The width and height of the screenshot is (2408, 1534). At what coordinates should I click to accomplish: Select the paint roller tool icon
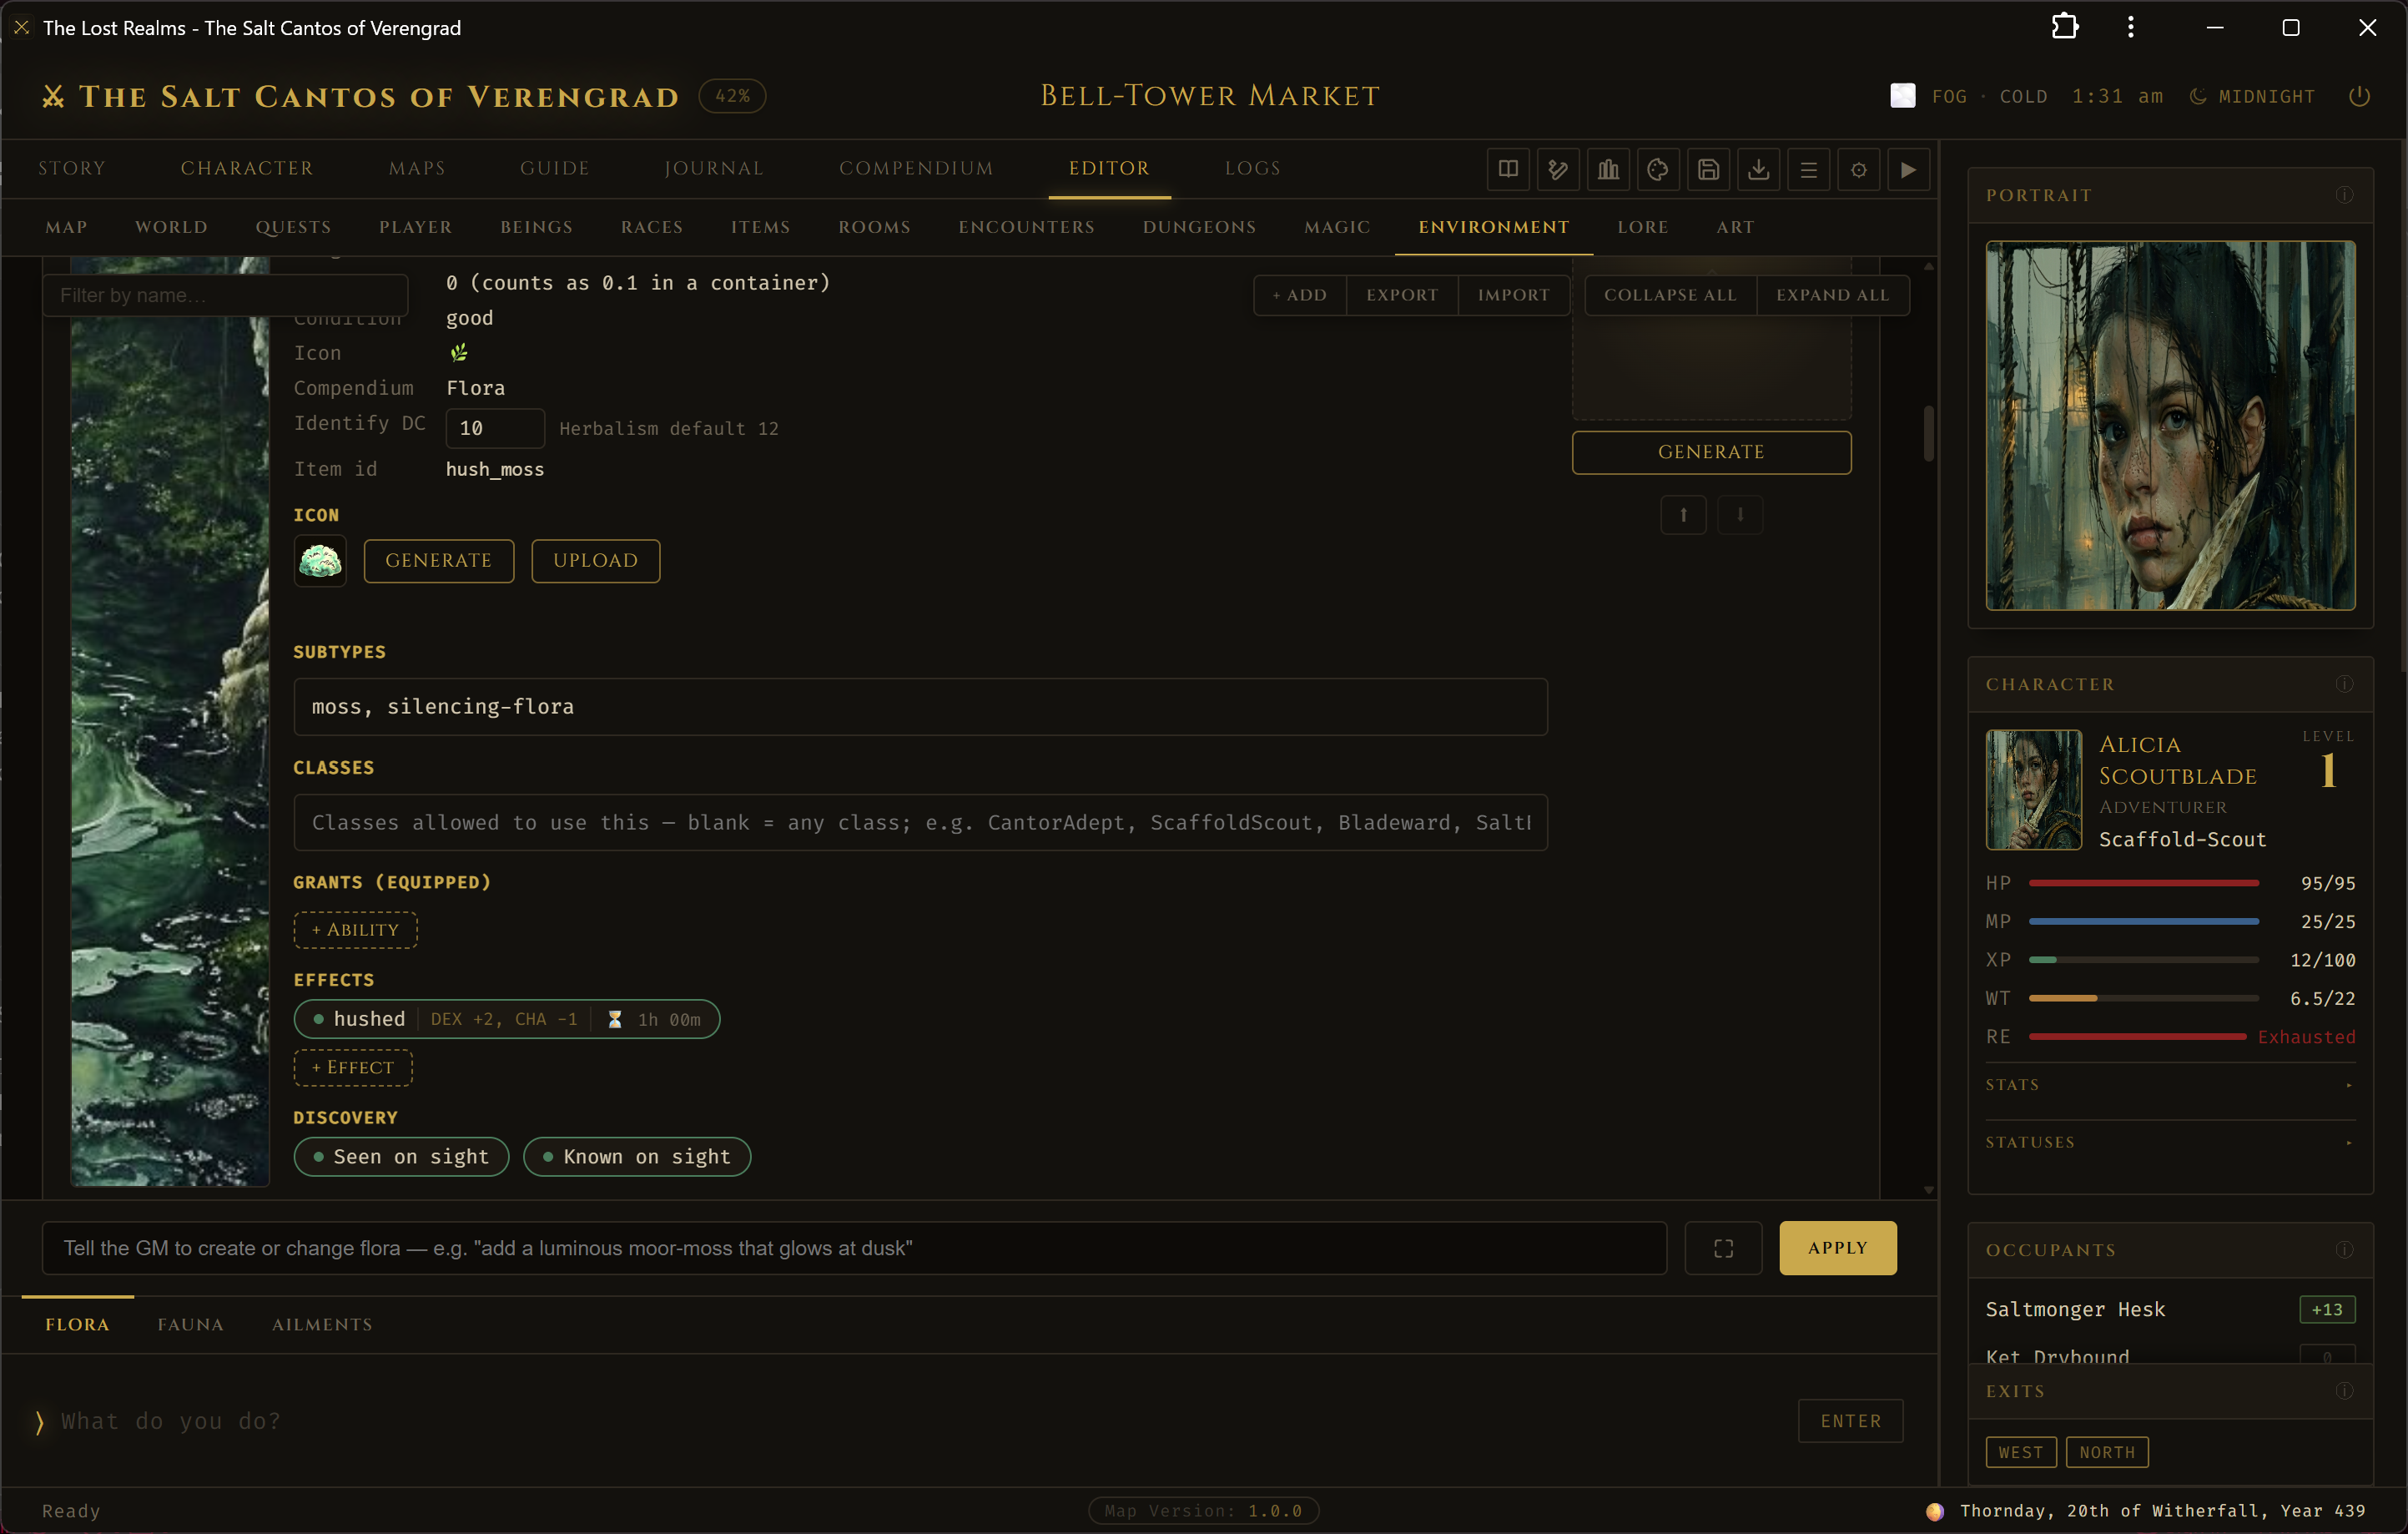(x=1558, y=169)
